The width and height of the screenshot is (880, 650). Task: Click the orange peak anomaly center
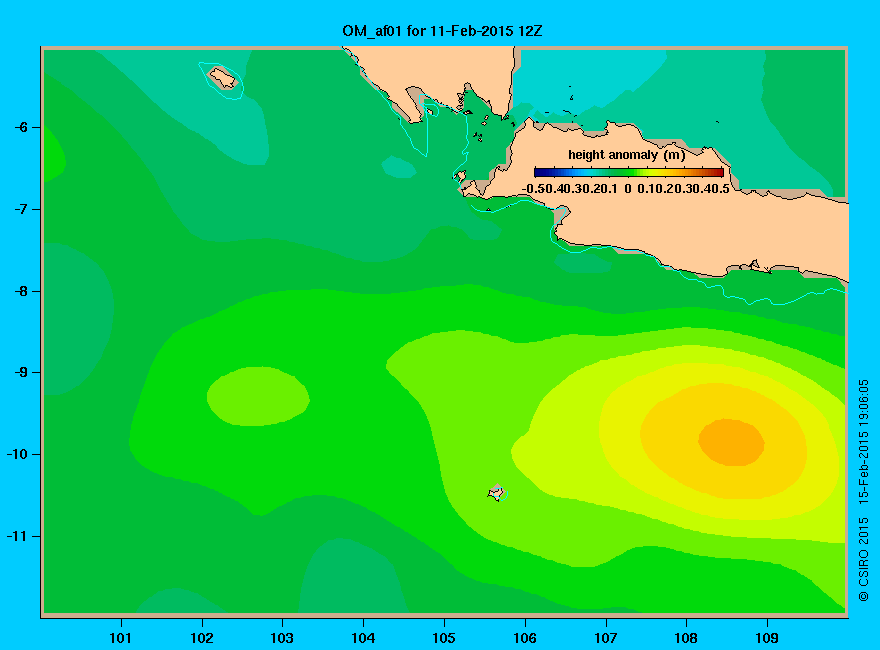point(731,442)
